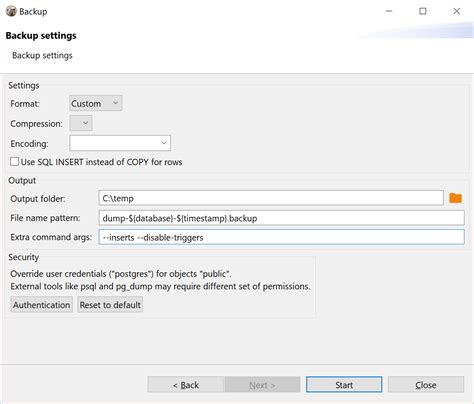Click the 'Encoding:' label
This screenshot has width=474, height=404.
29,144
